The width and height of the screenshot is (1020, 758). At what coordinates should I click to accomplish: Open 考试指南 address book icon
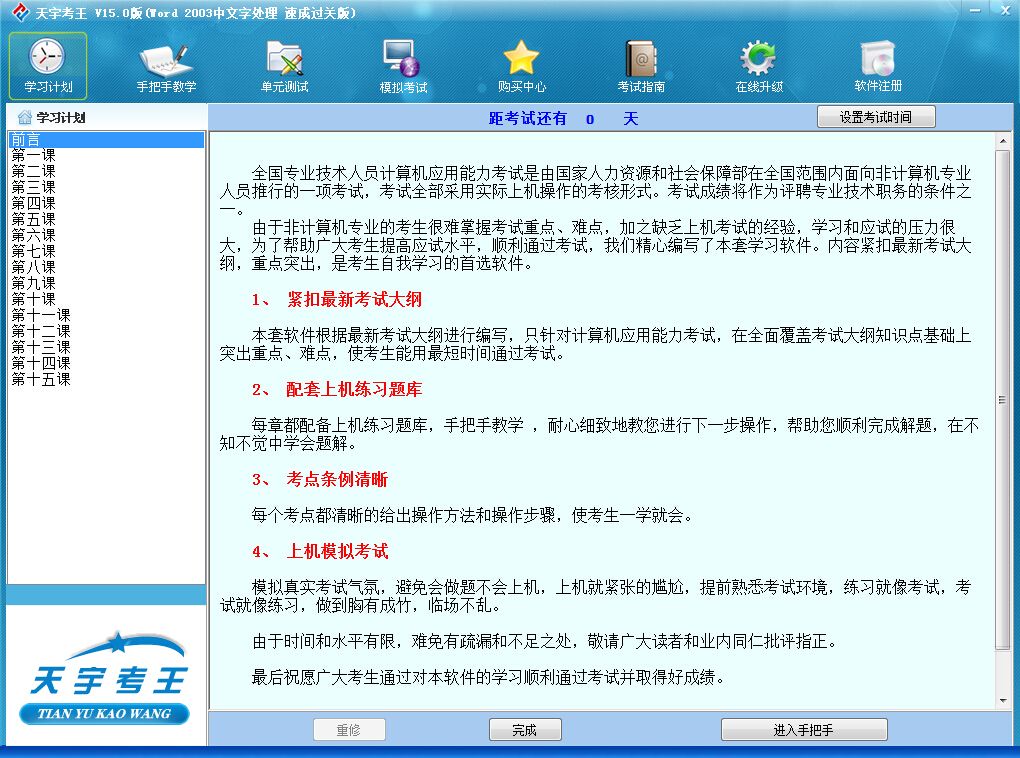(x=641, y=59)
